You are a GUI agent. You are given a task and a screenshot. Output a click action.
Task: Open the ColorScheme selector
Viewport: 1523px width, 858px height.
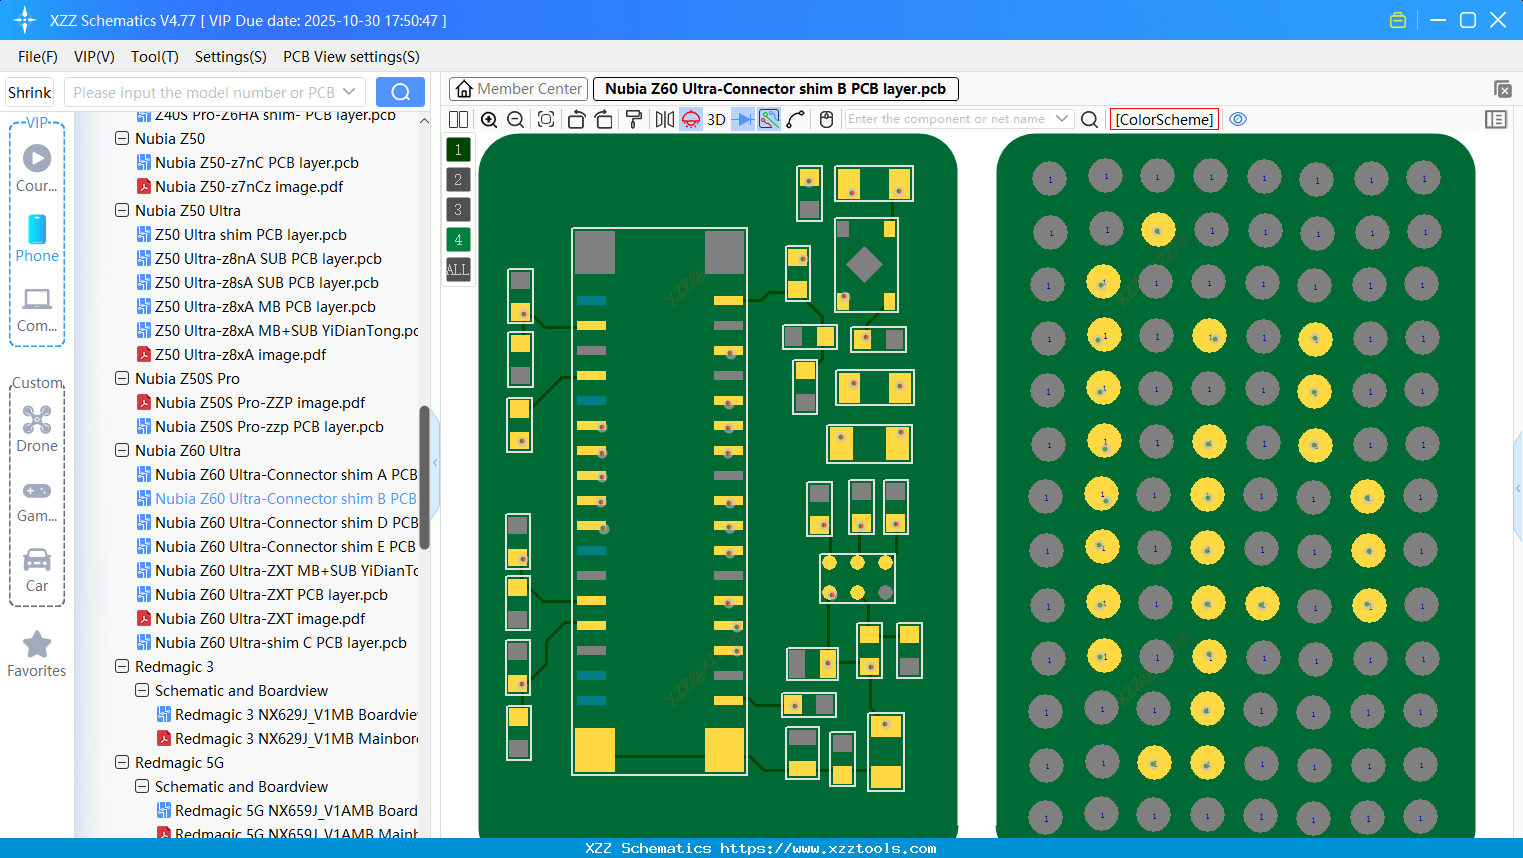coord(1164,118)
